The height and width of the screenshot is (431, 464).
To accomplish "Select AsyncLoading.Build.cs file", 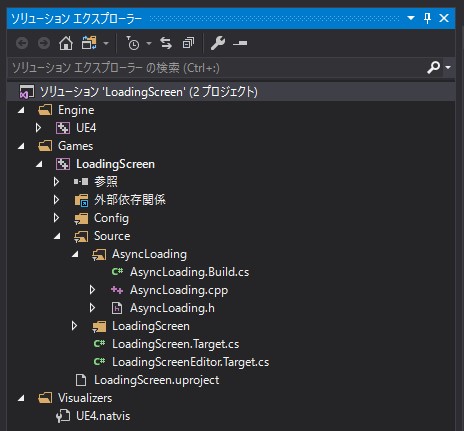I will [189, 272].
